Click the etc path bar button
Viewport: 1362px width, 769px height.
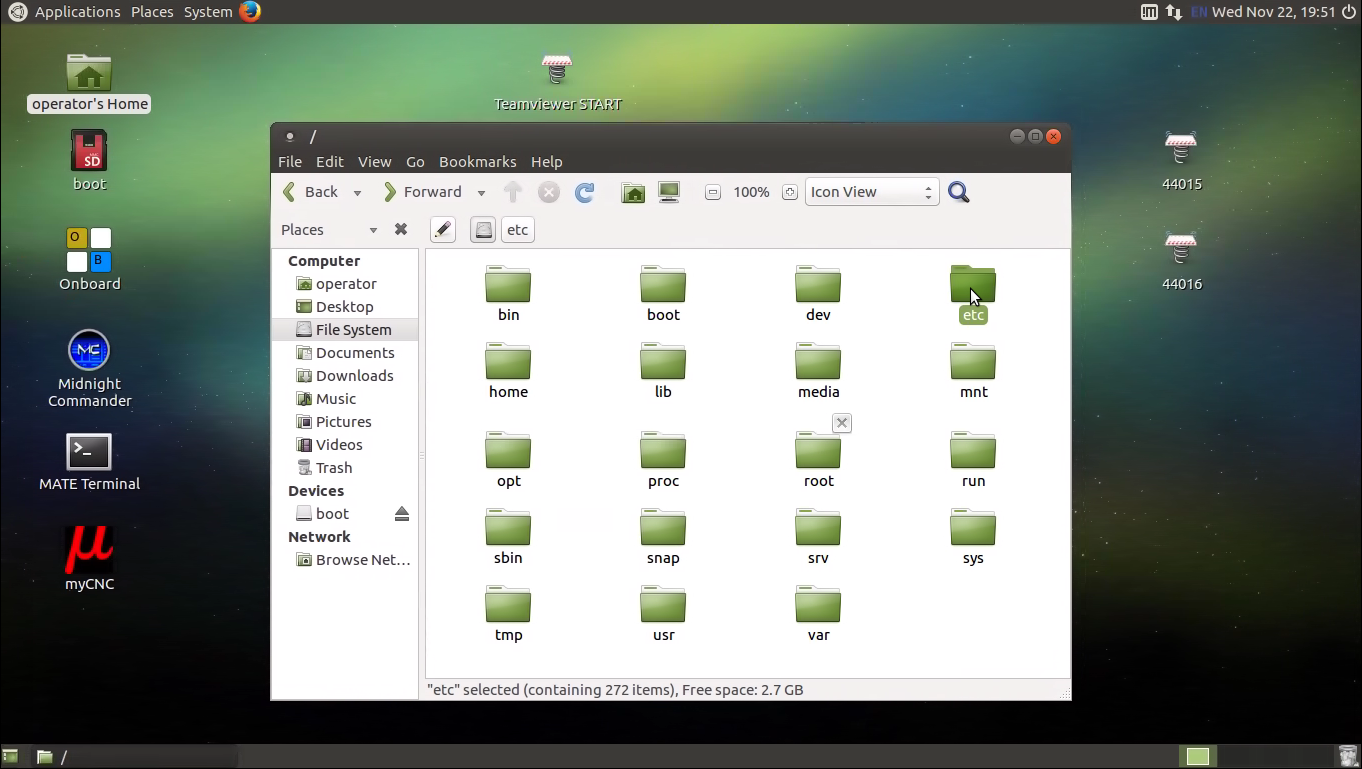pyautogui.click(x=517, y=230)
